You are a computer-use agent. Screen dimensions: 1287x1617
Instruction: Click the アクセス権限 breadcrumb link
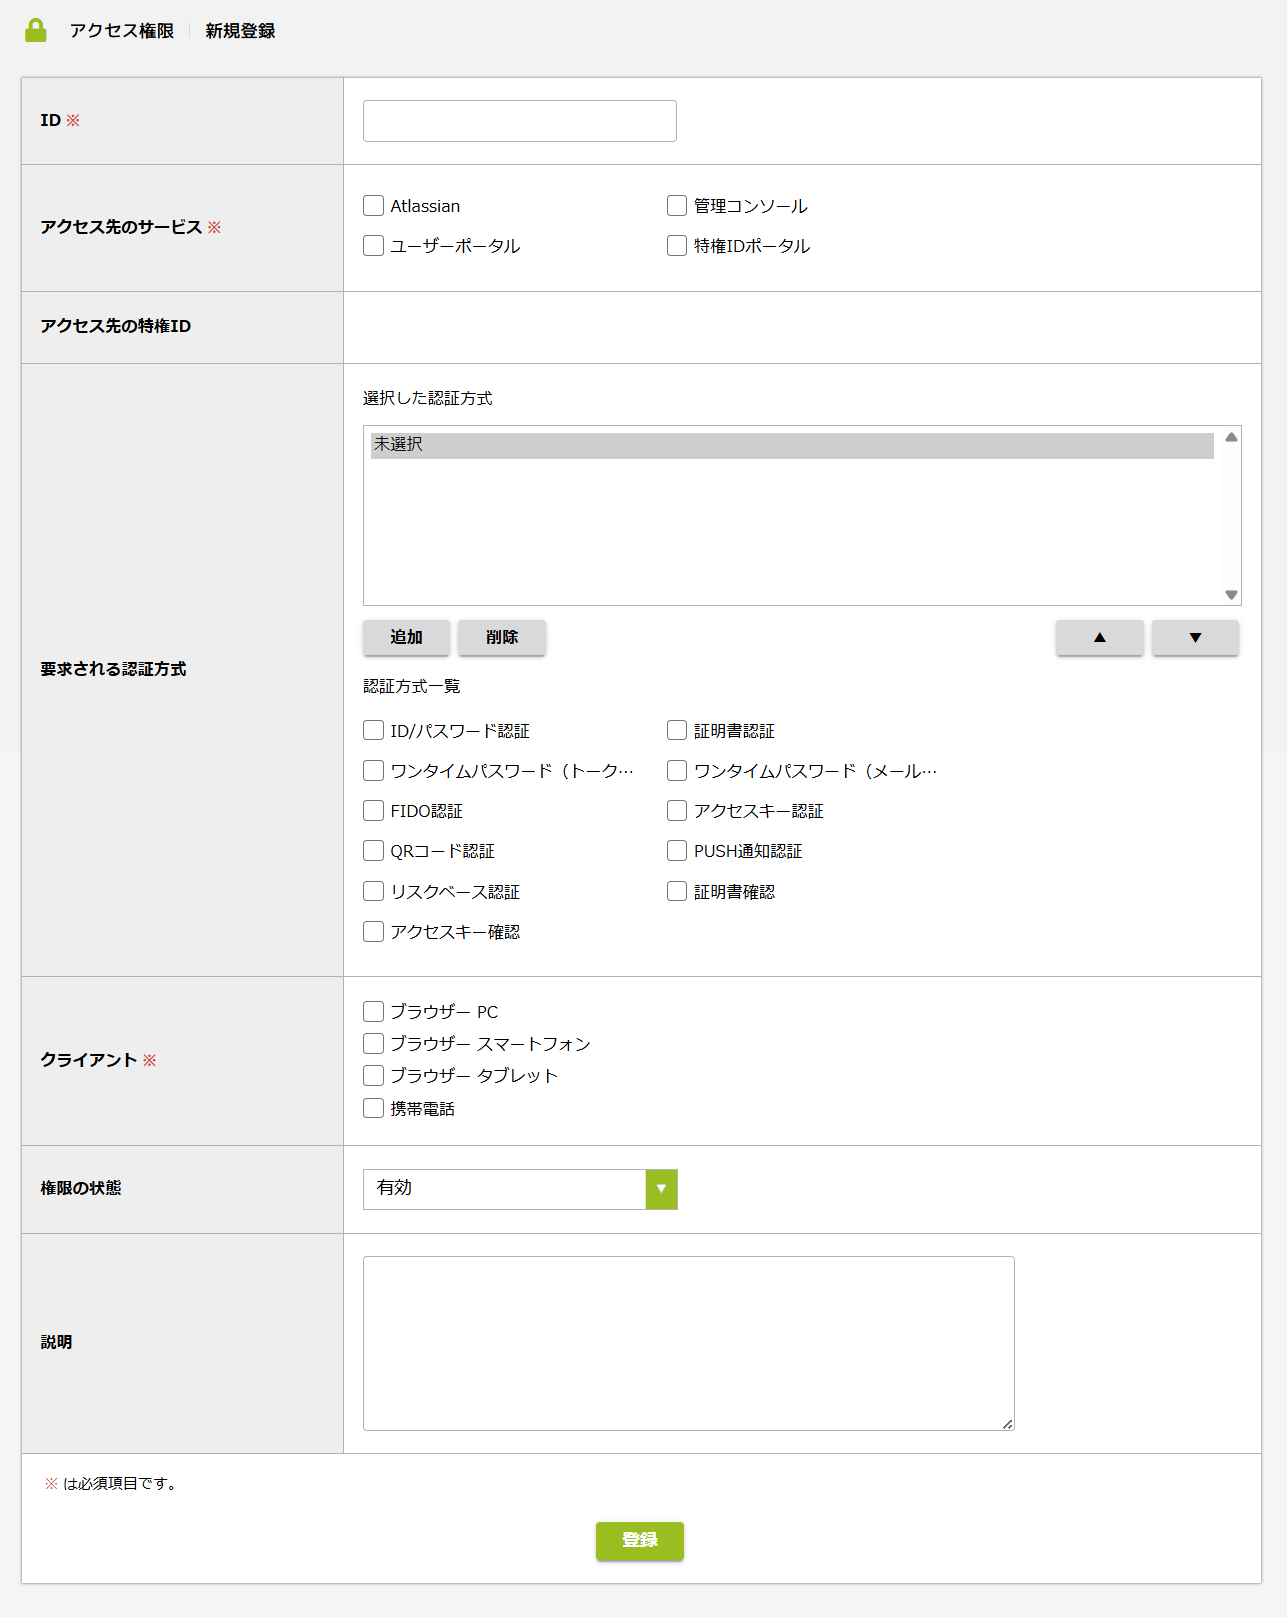122,31
